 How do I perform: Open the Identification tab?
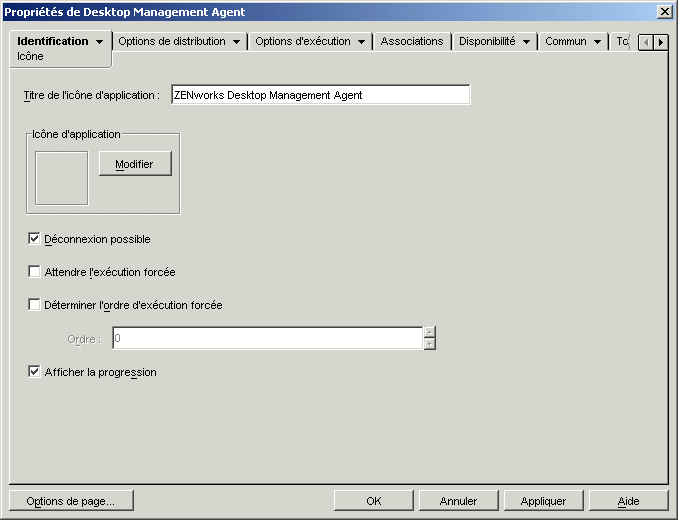click(x=52, y=41)
